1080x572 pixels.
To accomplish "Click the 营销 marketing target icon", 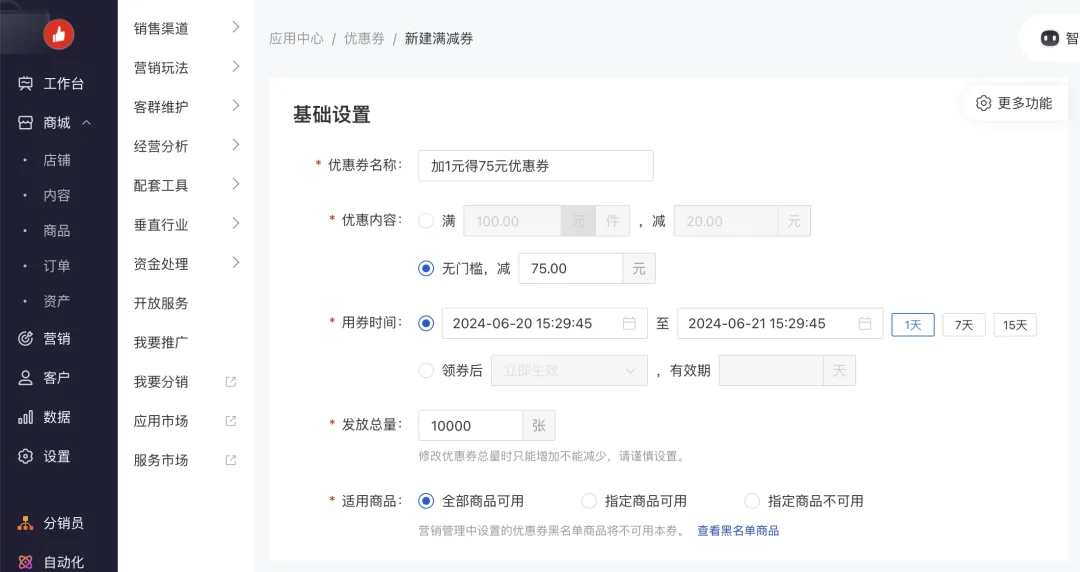I will point(26,339).
